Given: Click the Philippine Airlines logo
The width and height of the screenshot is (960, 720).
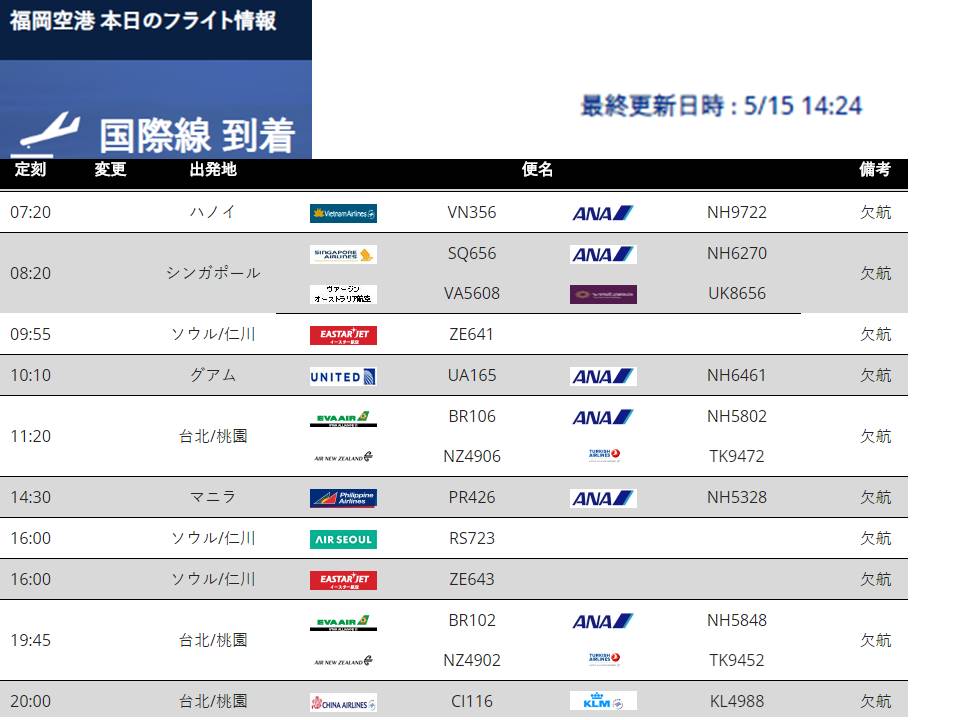Looking at the screenshot, I should pyautogui.click(x=343, y=498).
